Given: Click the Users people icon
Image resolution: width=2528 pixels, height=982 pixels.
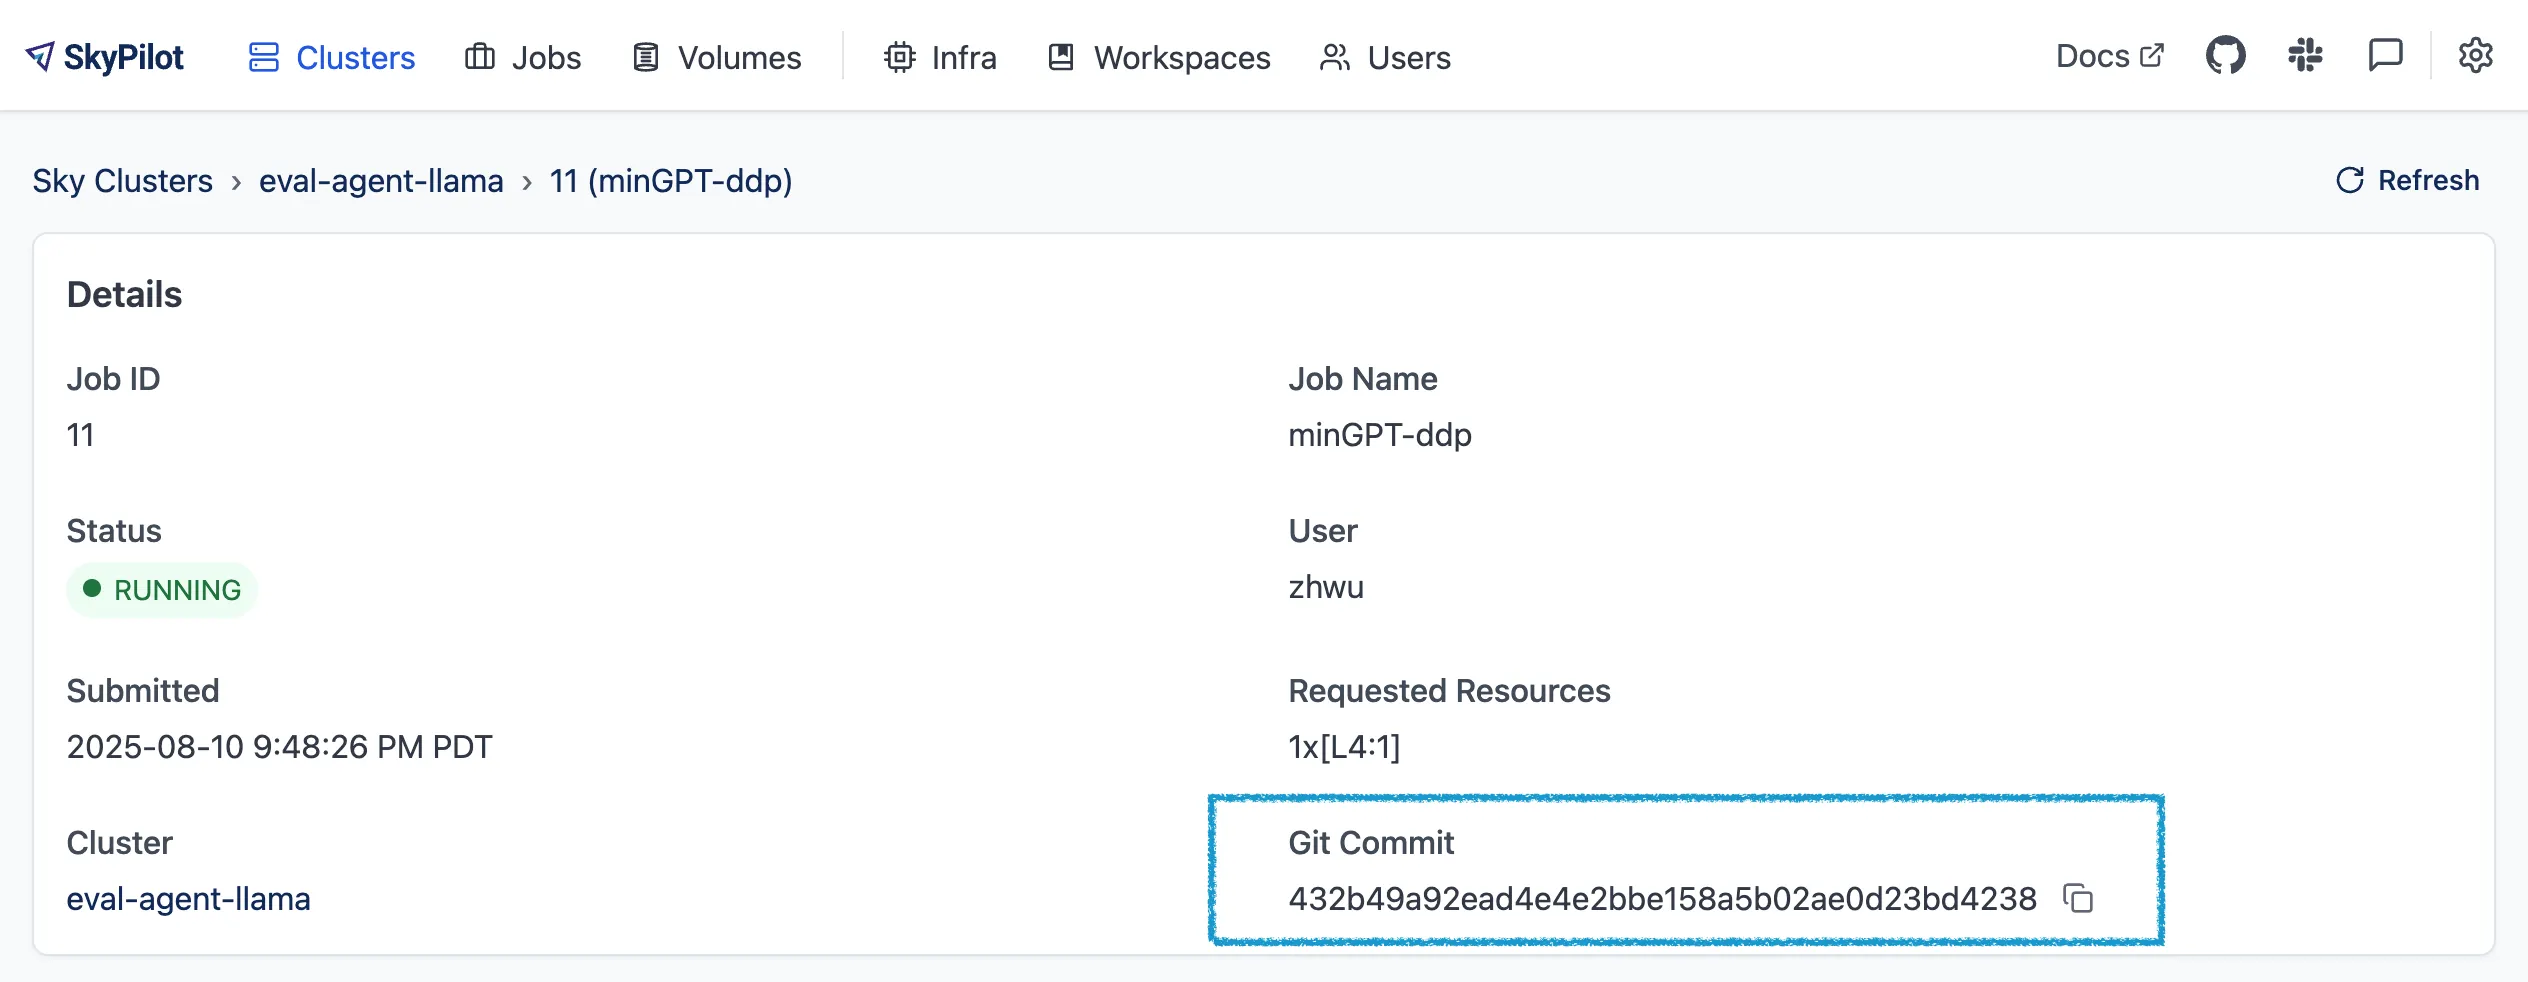Looking at the screenshot, I should [1333, 57].
